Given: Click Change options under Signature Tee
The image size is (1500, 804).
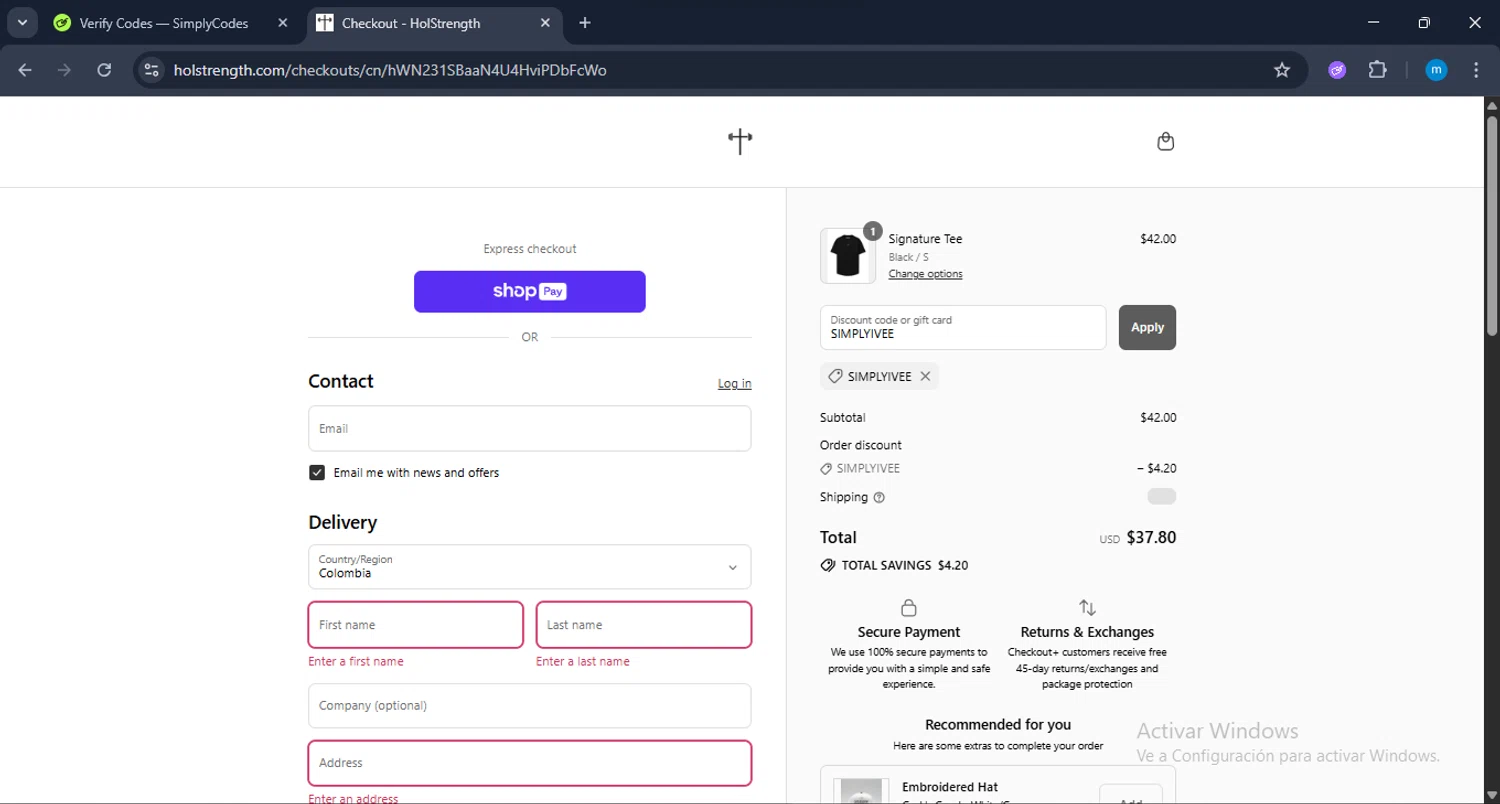Looking at the screenshot, I should coord(925,274).
